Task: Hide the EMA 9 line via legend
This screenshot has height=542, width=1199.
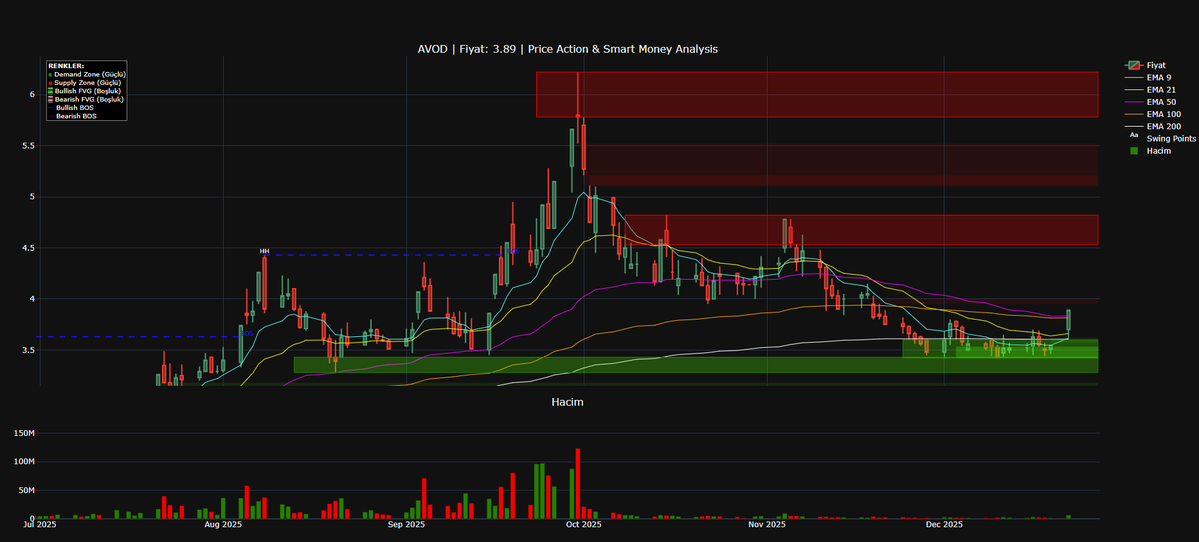Action: tap(1147, 78)
